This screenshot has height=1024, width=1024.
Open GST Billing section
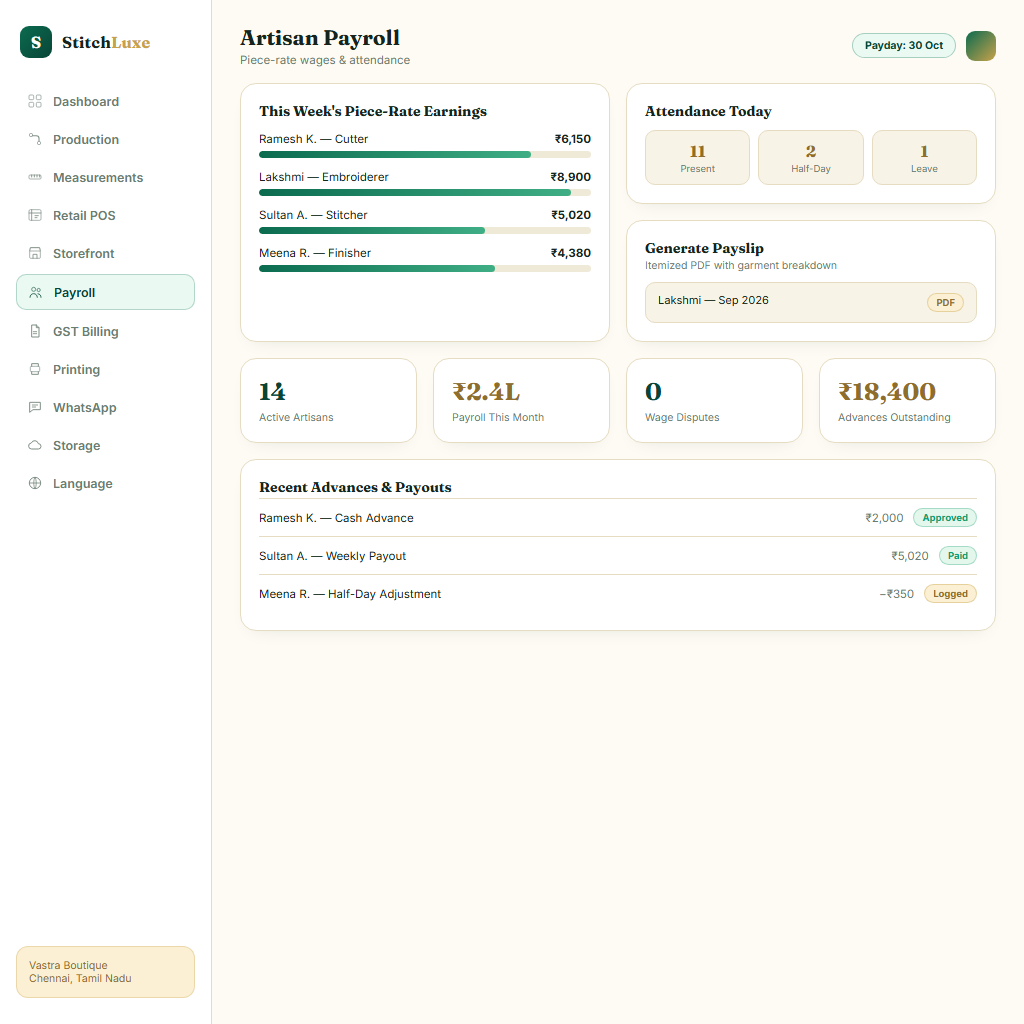click(x=105, y=331)
